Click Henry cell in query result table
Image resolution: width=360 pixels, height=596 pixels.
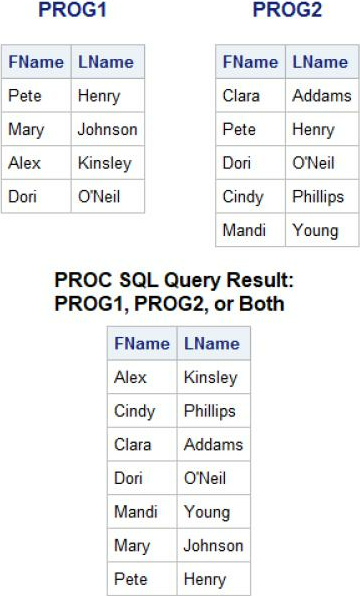[x=214, y=579]
